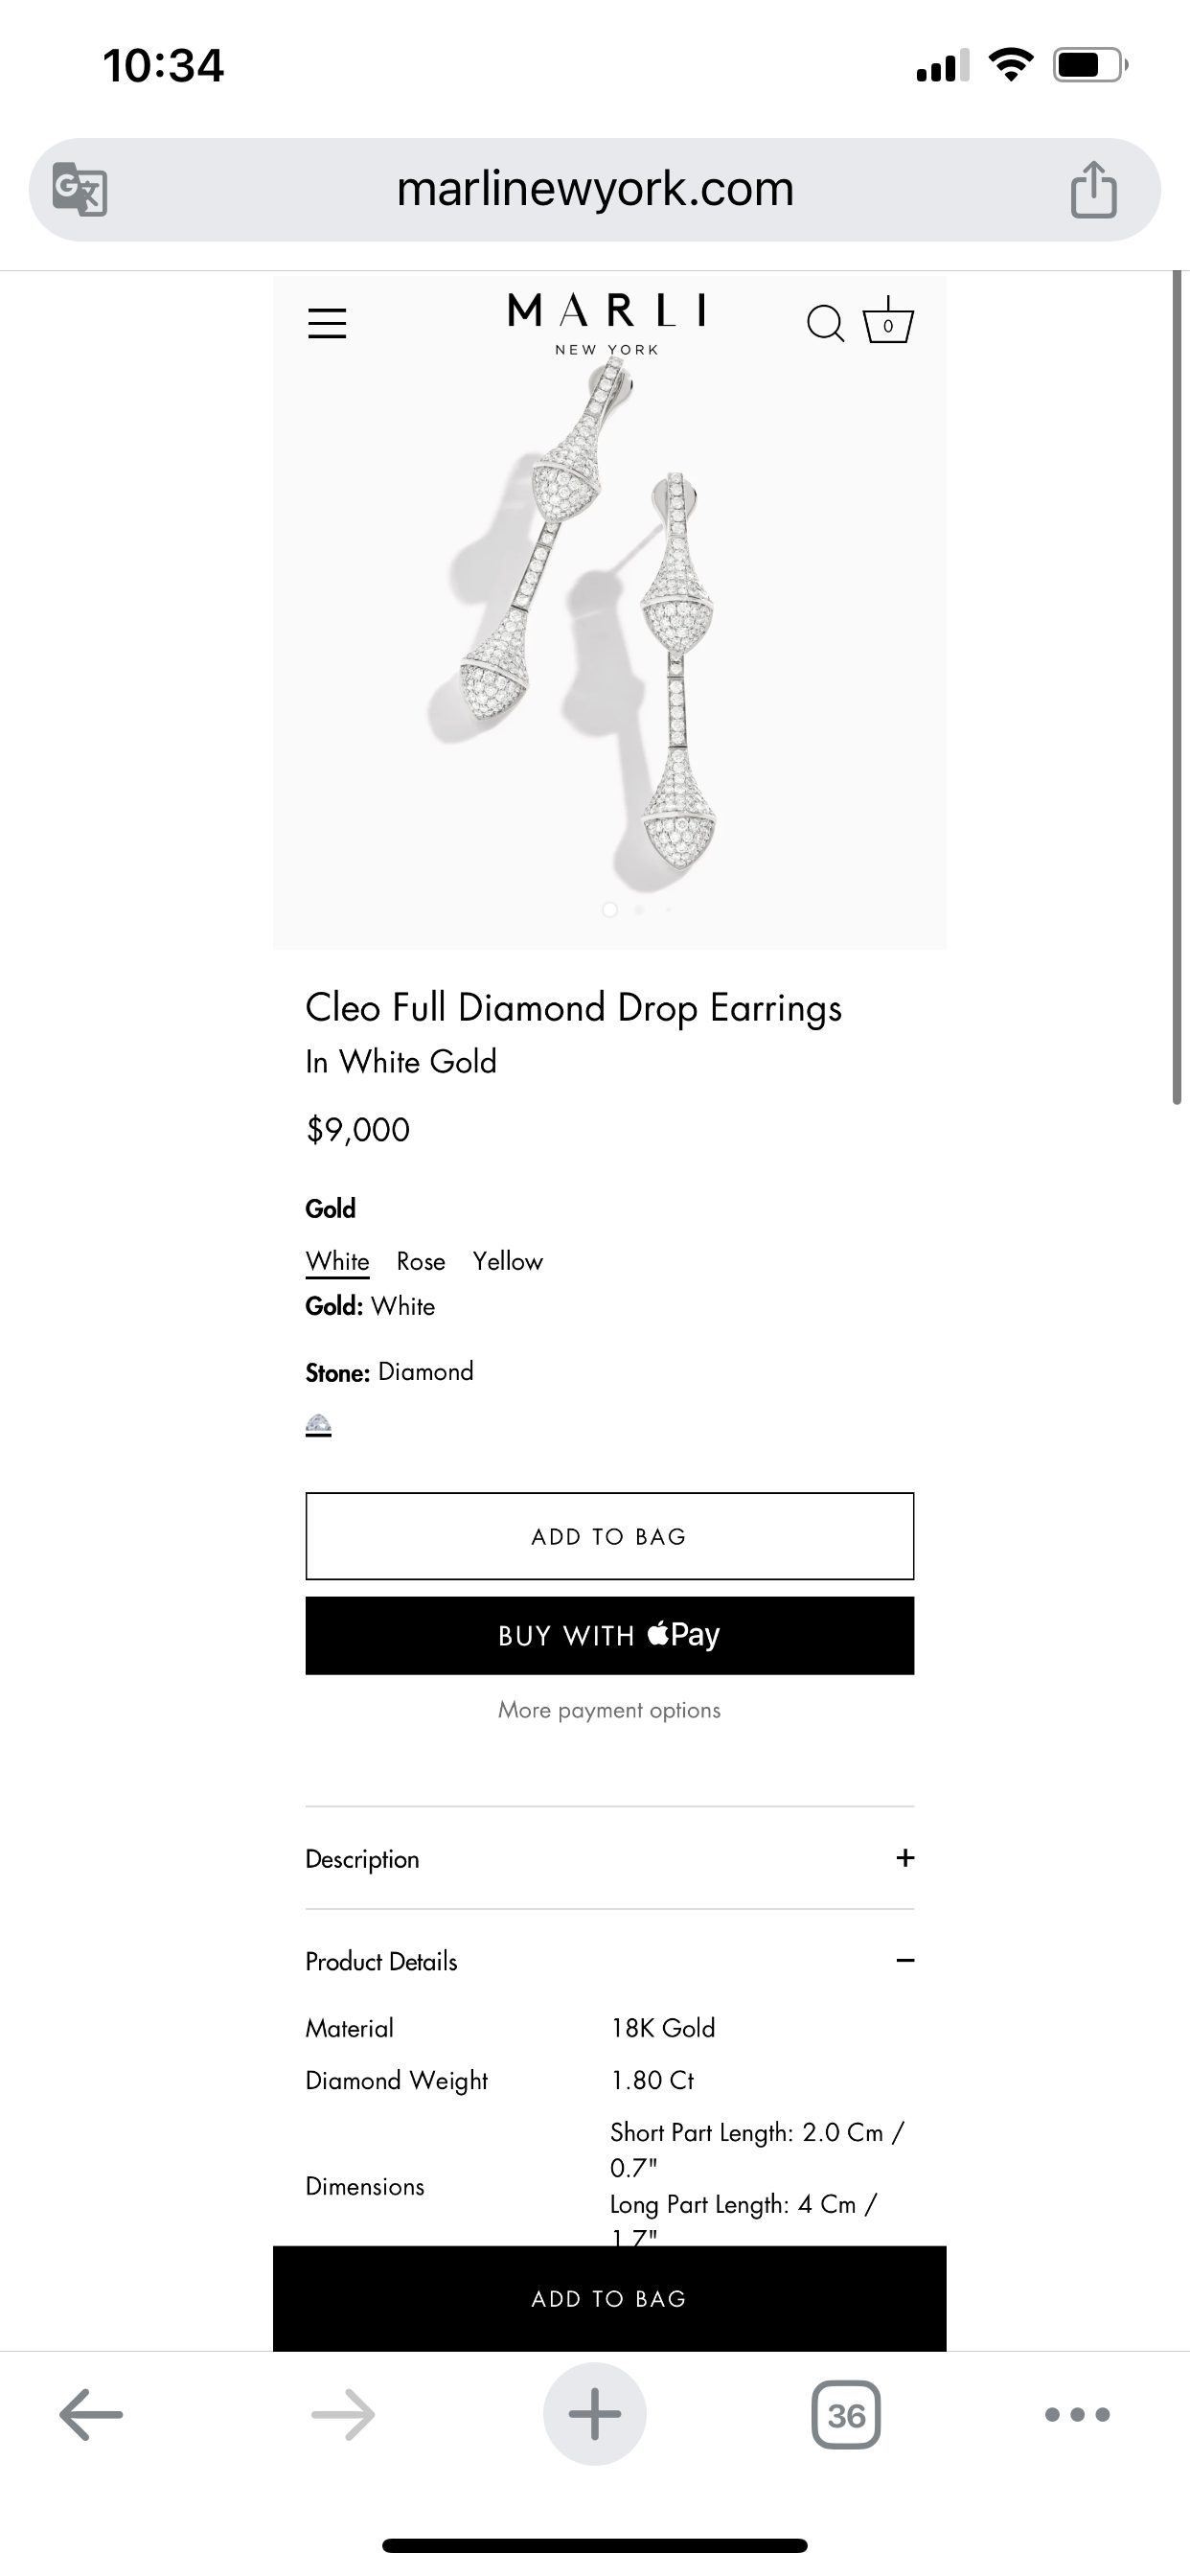Open the browser three-dot more menu
Viewport: 1190px width, 2576px height.
pyautogui.click(x=1077, y=2414)
